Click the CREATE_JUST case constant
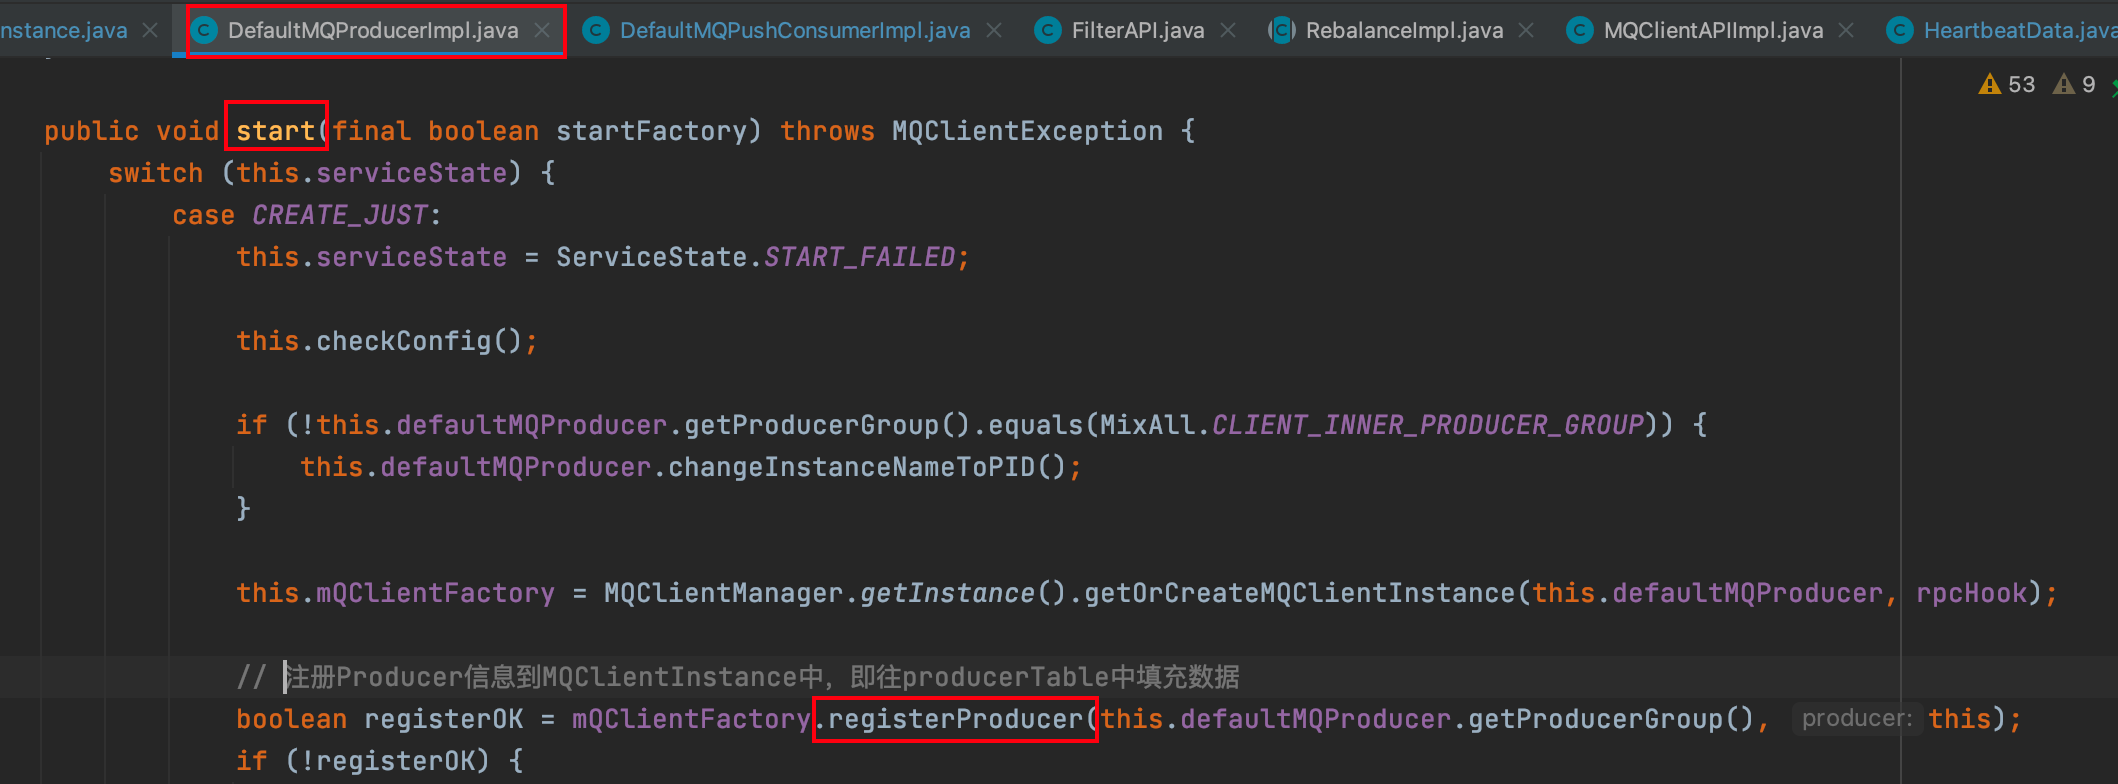The height and width of the screenshot is (784, 2118). point(340,215)
